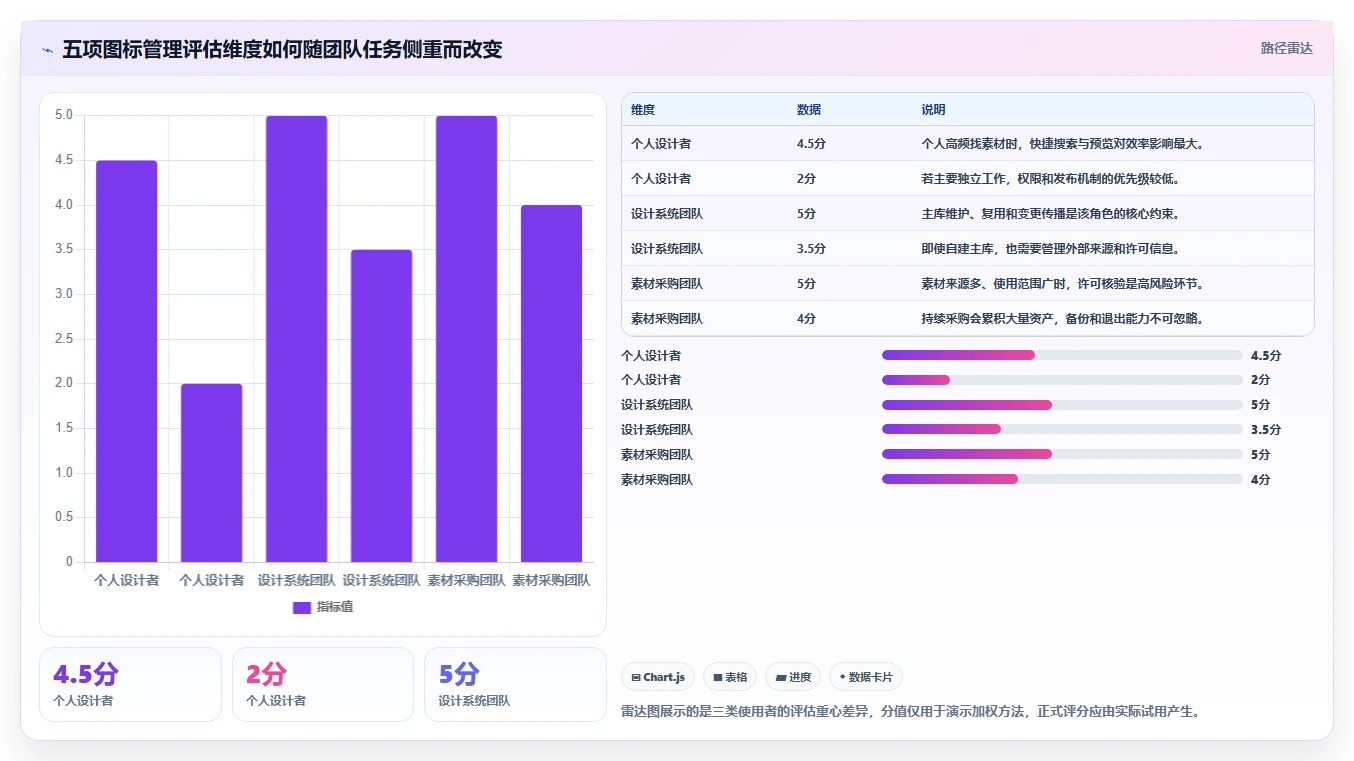1354x761 pixels.
Task: Click the small blue icon before the page title
Action: (x=47, y=50)
